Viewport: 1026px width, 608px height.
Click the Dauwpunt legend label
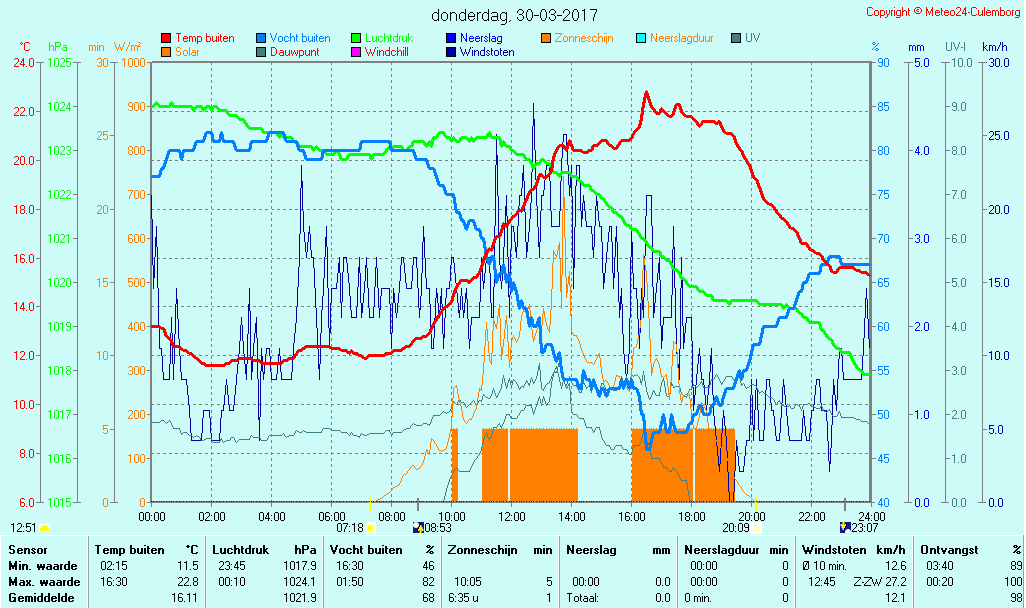(x=294, y=52)
